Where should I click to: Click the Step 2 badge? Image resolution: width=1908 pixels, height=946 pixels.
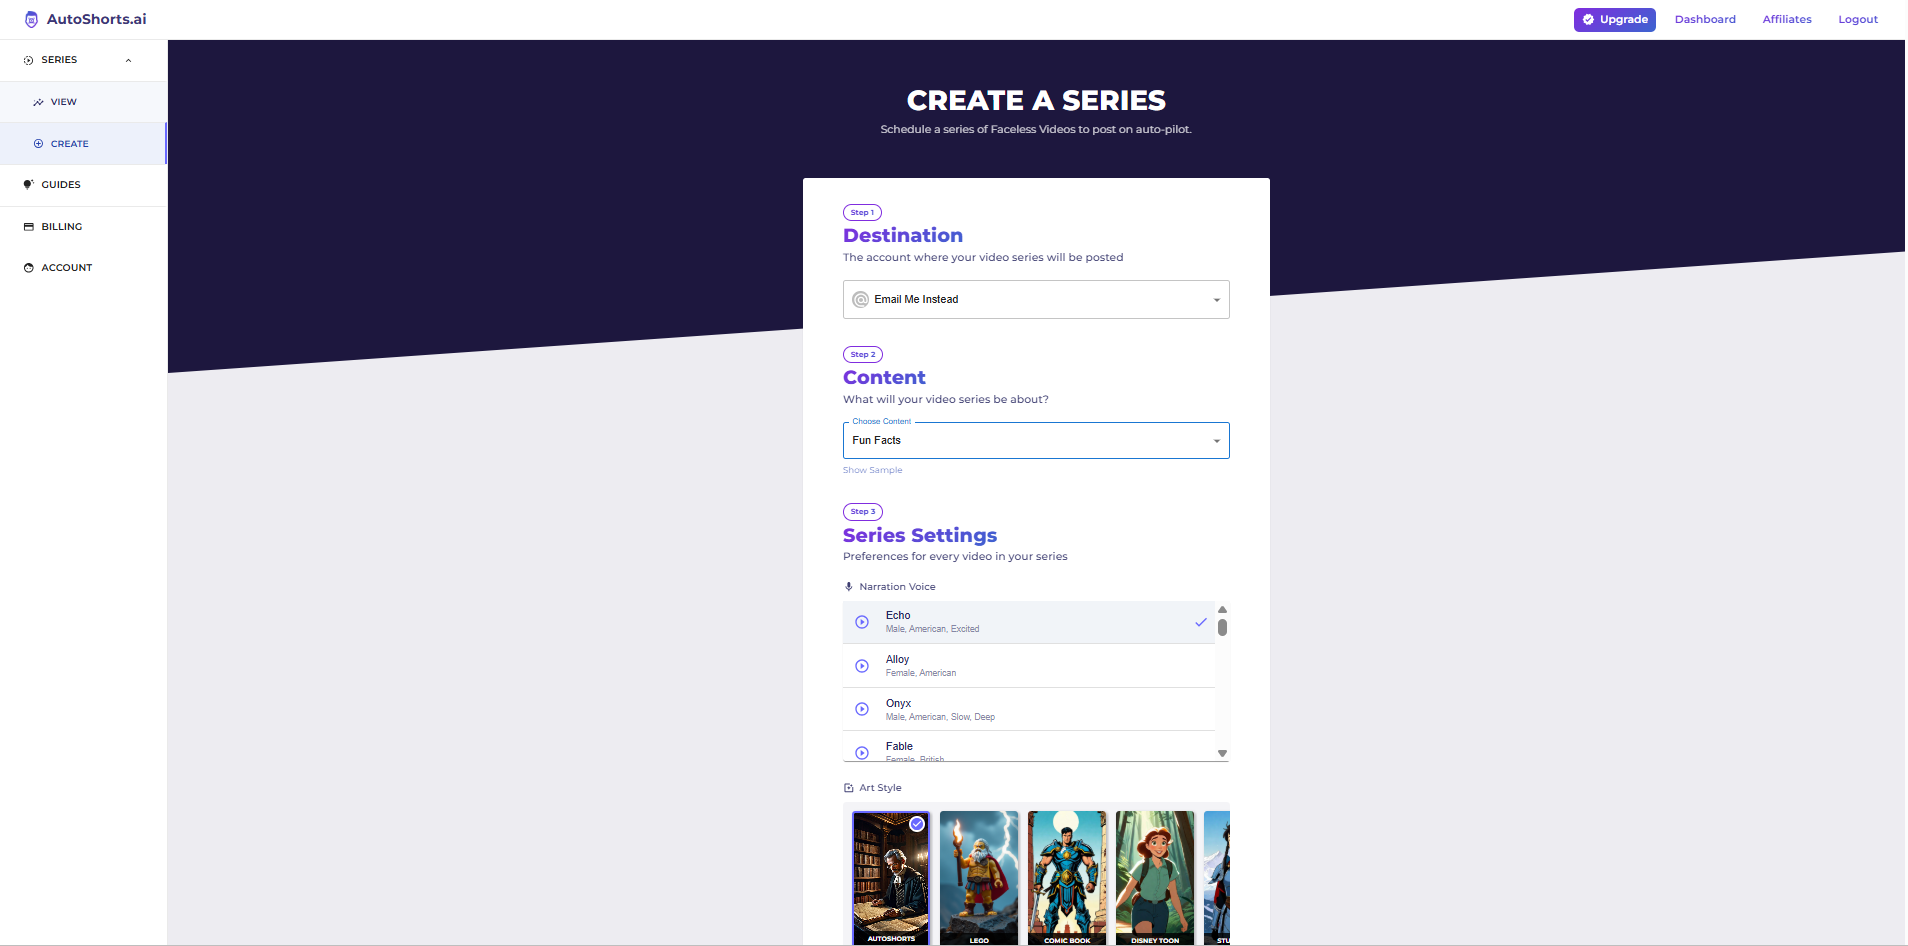[x=863, y=355]
